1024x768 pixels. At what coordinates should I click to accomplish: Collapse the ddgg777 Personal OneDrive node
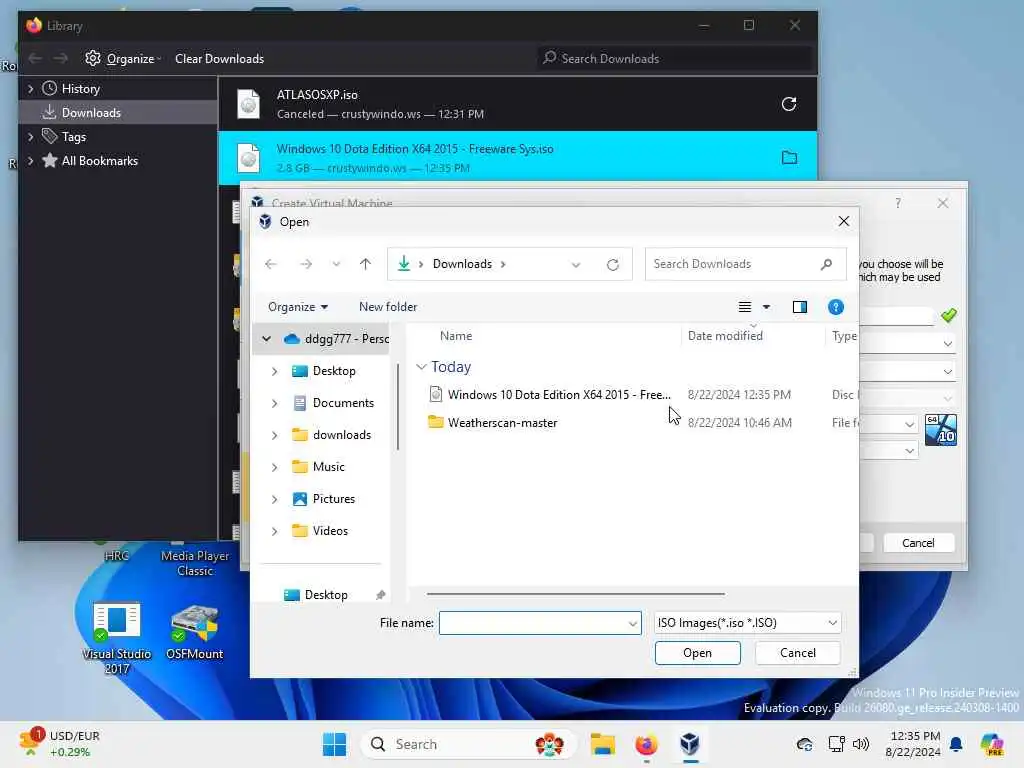266,338
